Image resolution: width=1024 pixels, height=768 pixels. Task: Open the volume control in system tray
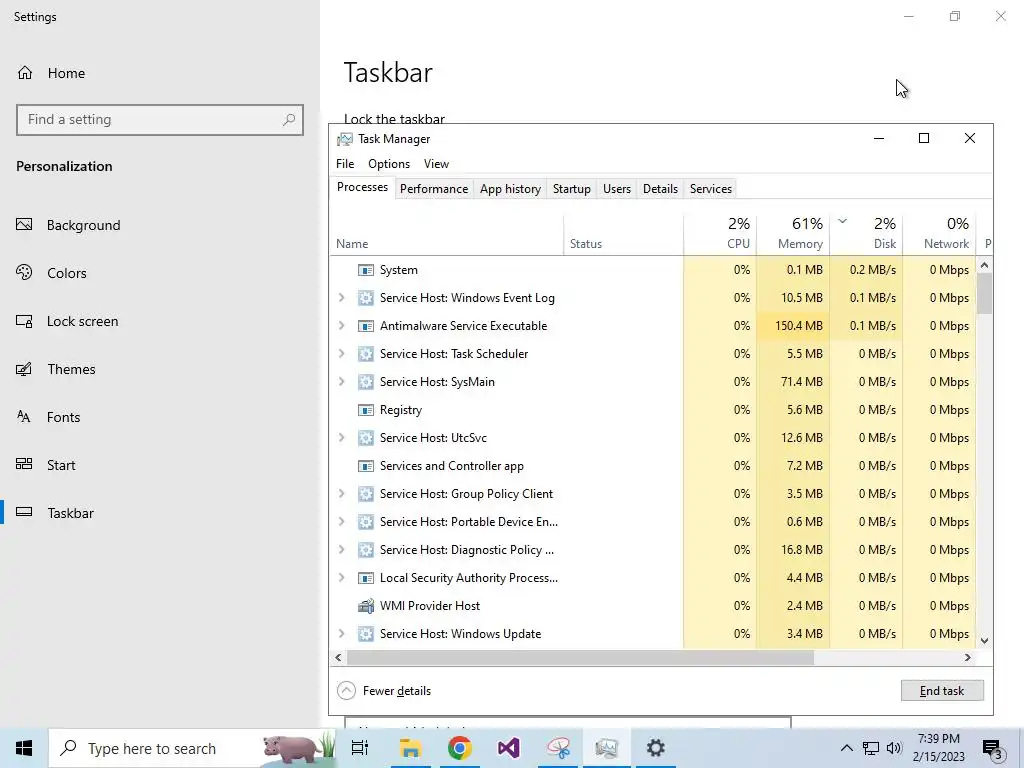894,748
